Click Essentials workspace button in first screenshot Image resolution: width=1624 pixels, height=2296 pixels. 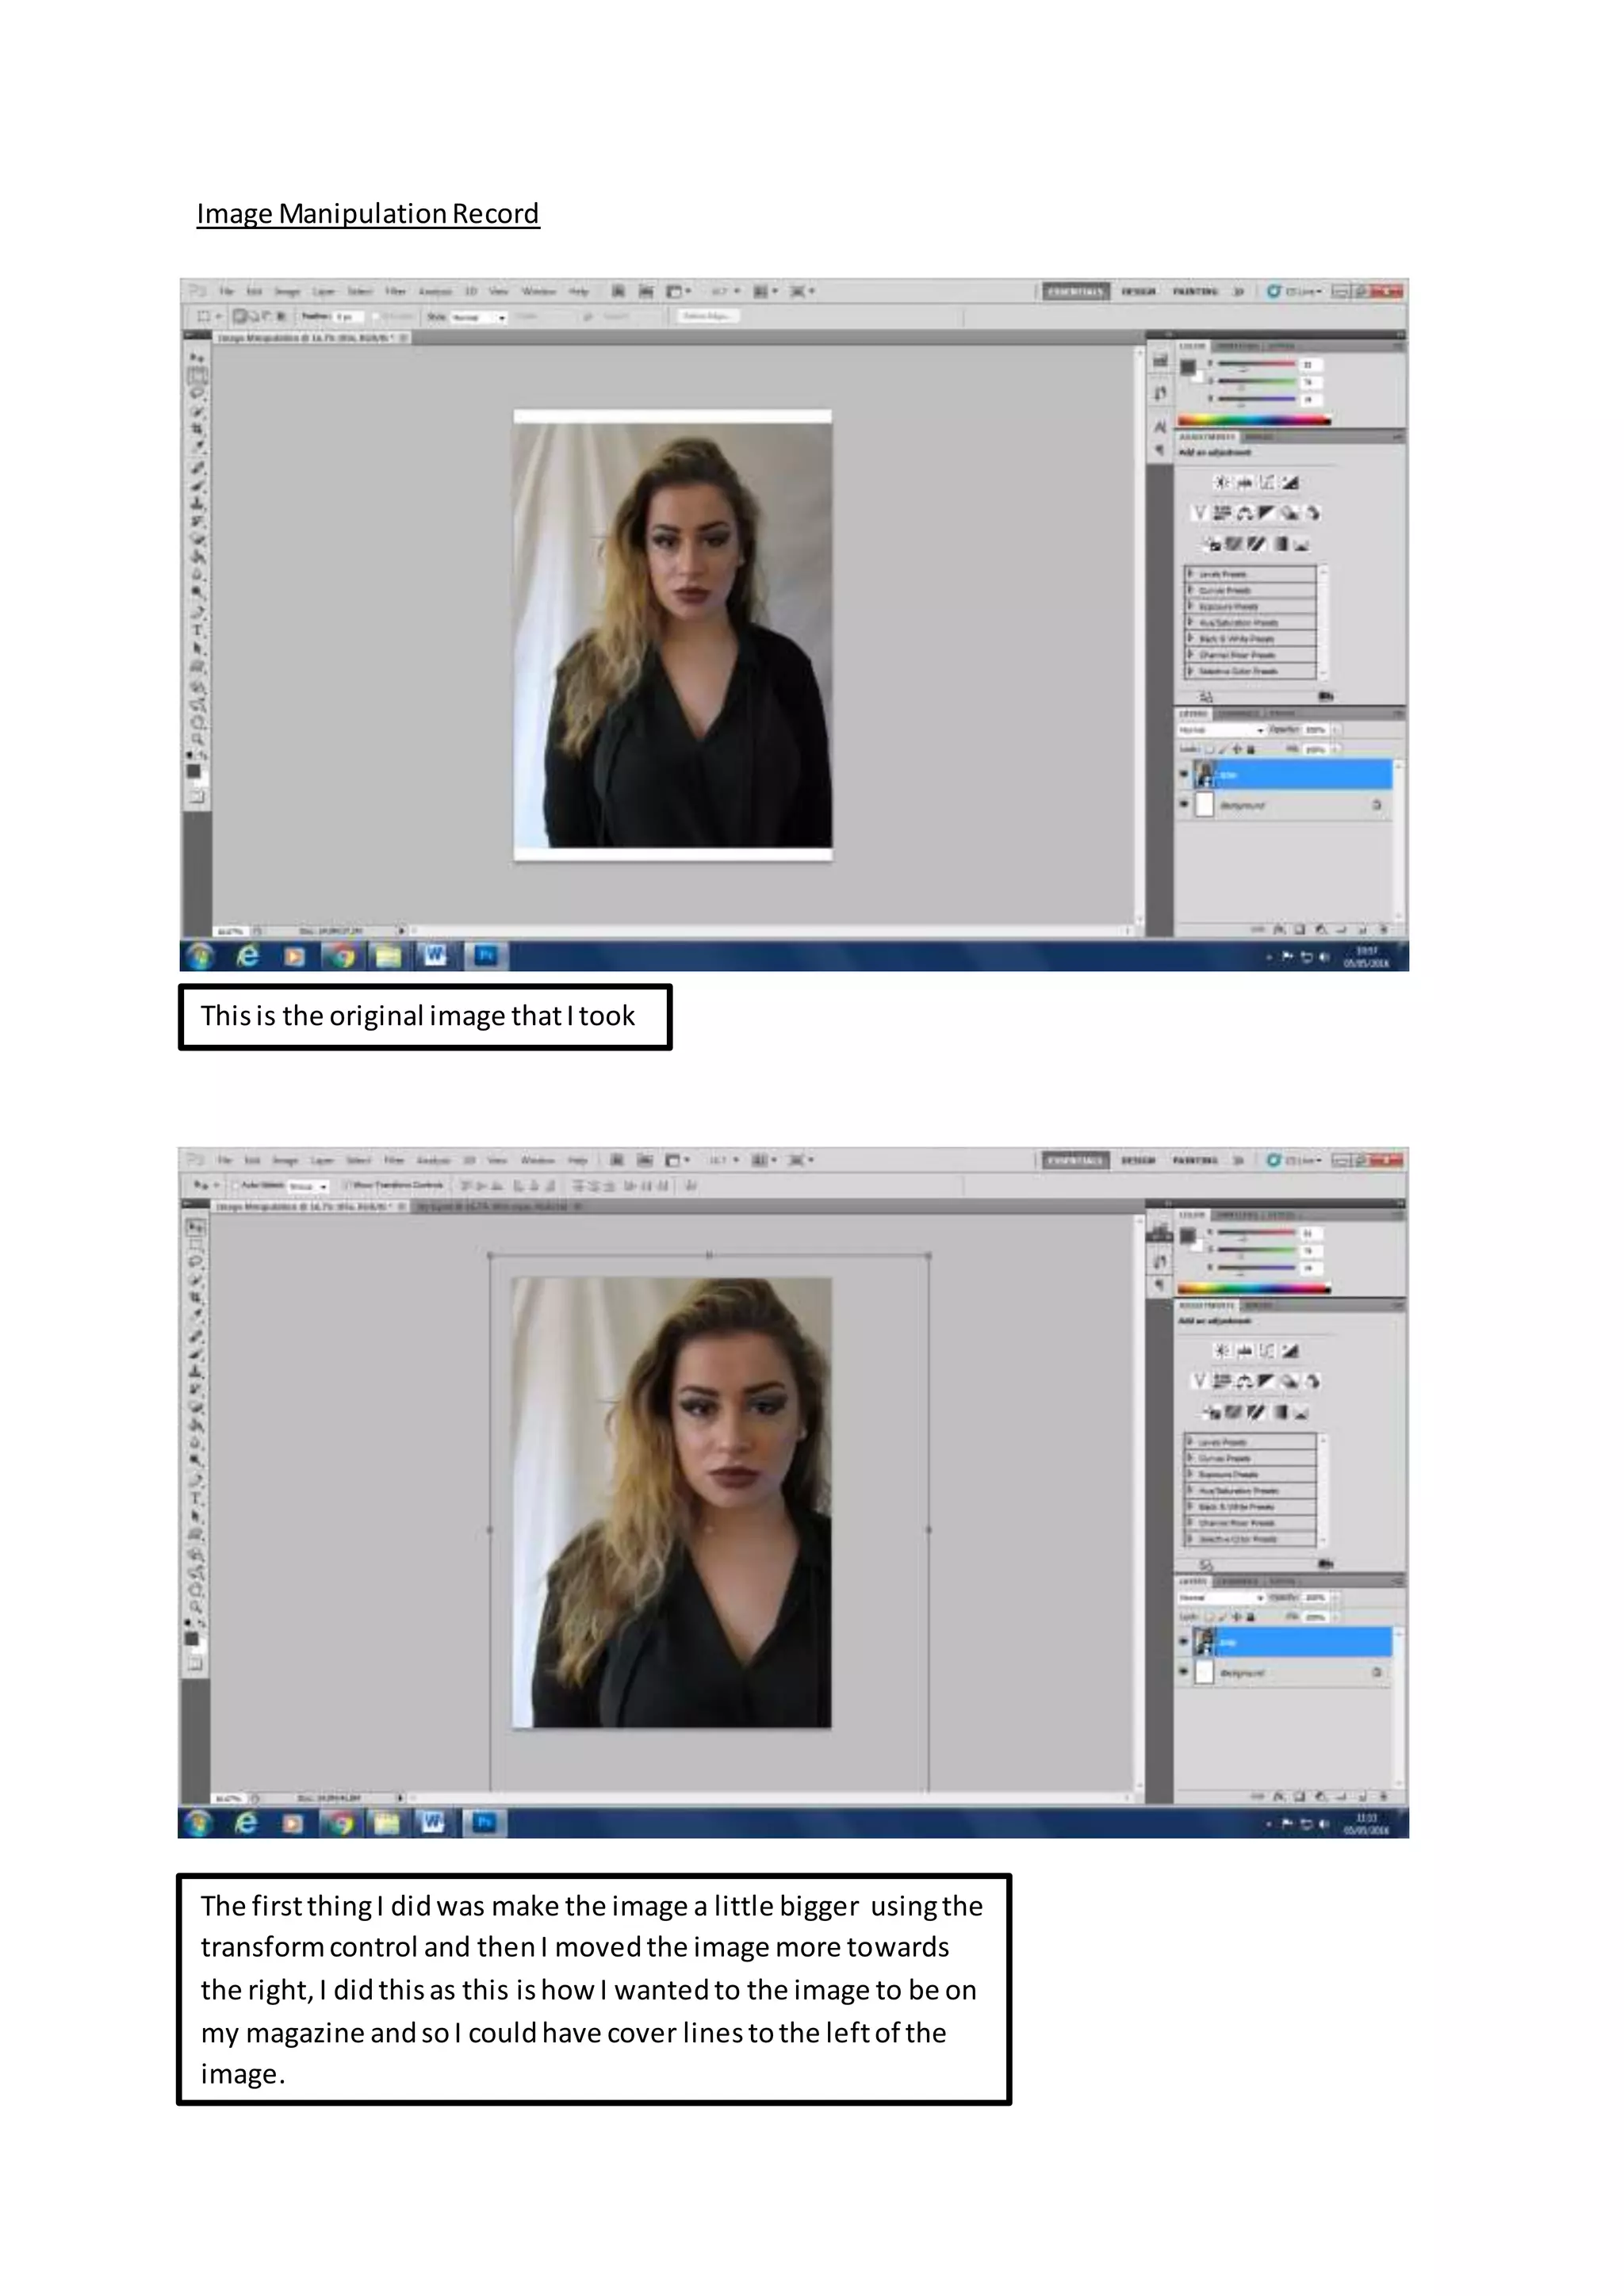tap(1076, 291)
